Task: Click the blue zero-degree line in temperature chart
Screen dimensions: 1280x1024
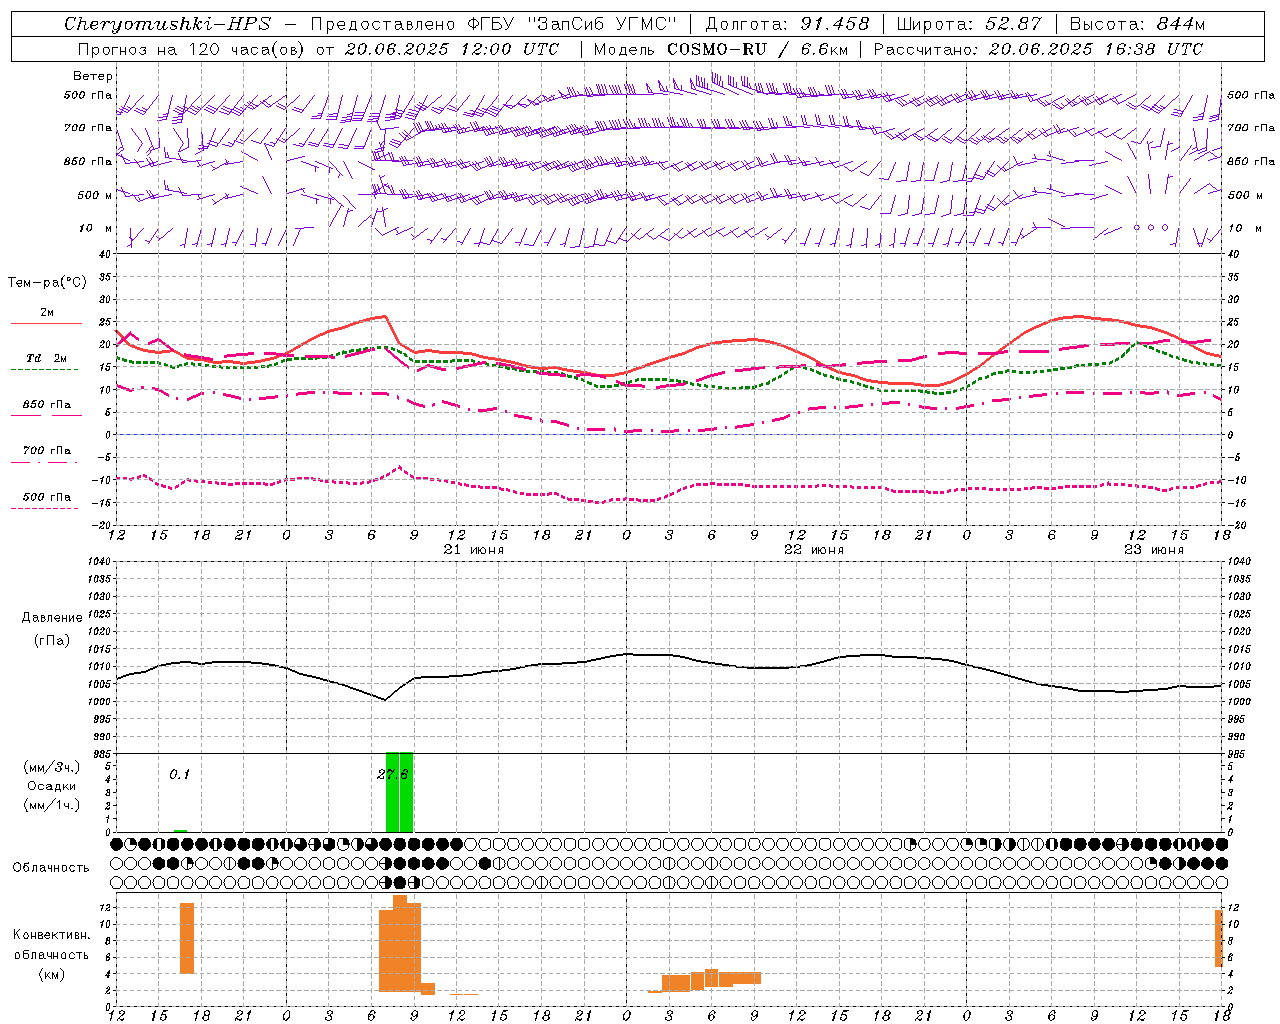Action: [x=669, y=434]
